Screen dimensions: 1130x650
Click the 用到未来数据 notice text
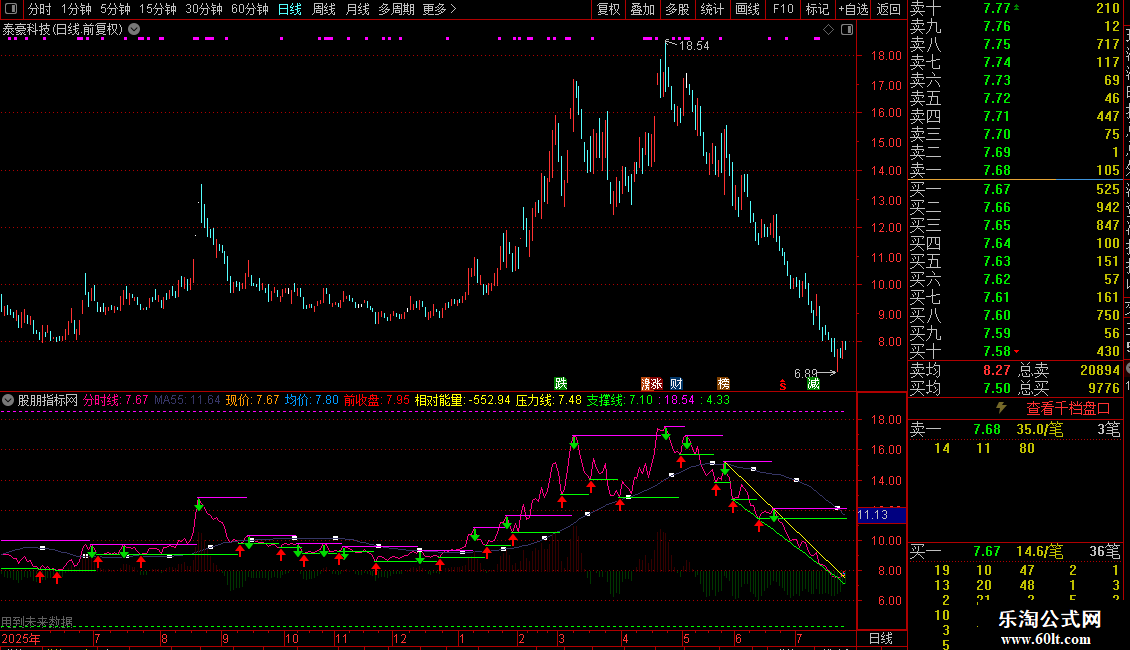(x=37, y=622)
